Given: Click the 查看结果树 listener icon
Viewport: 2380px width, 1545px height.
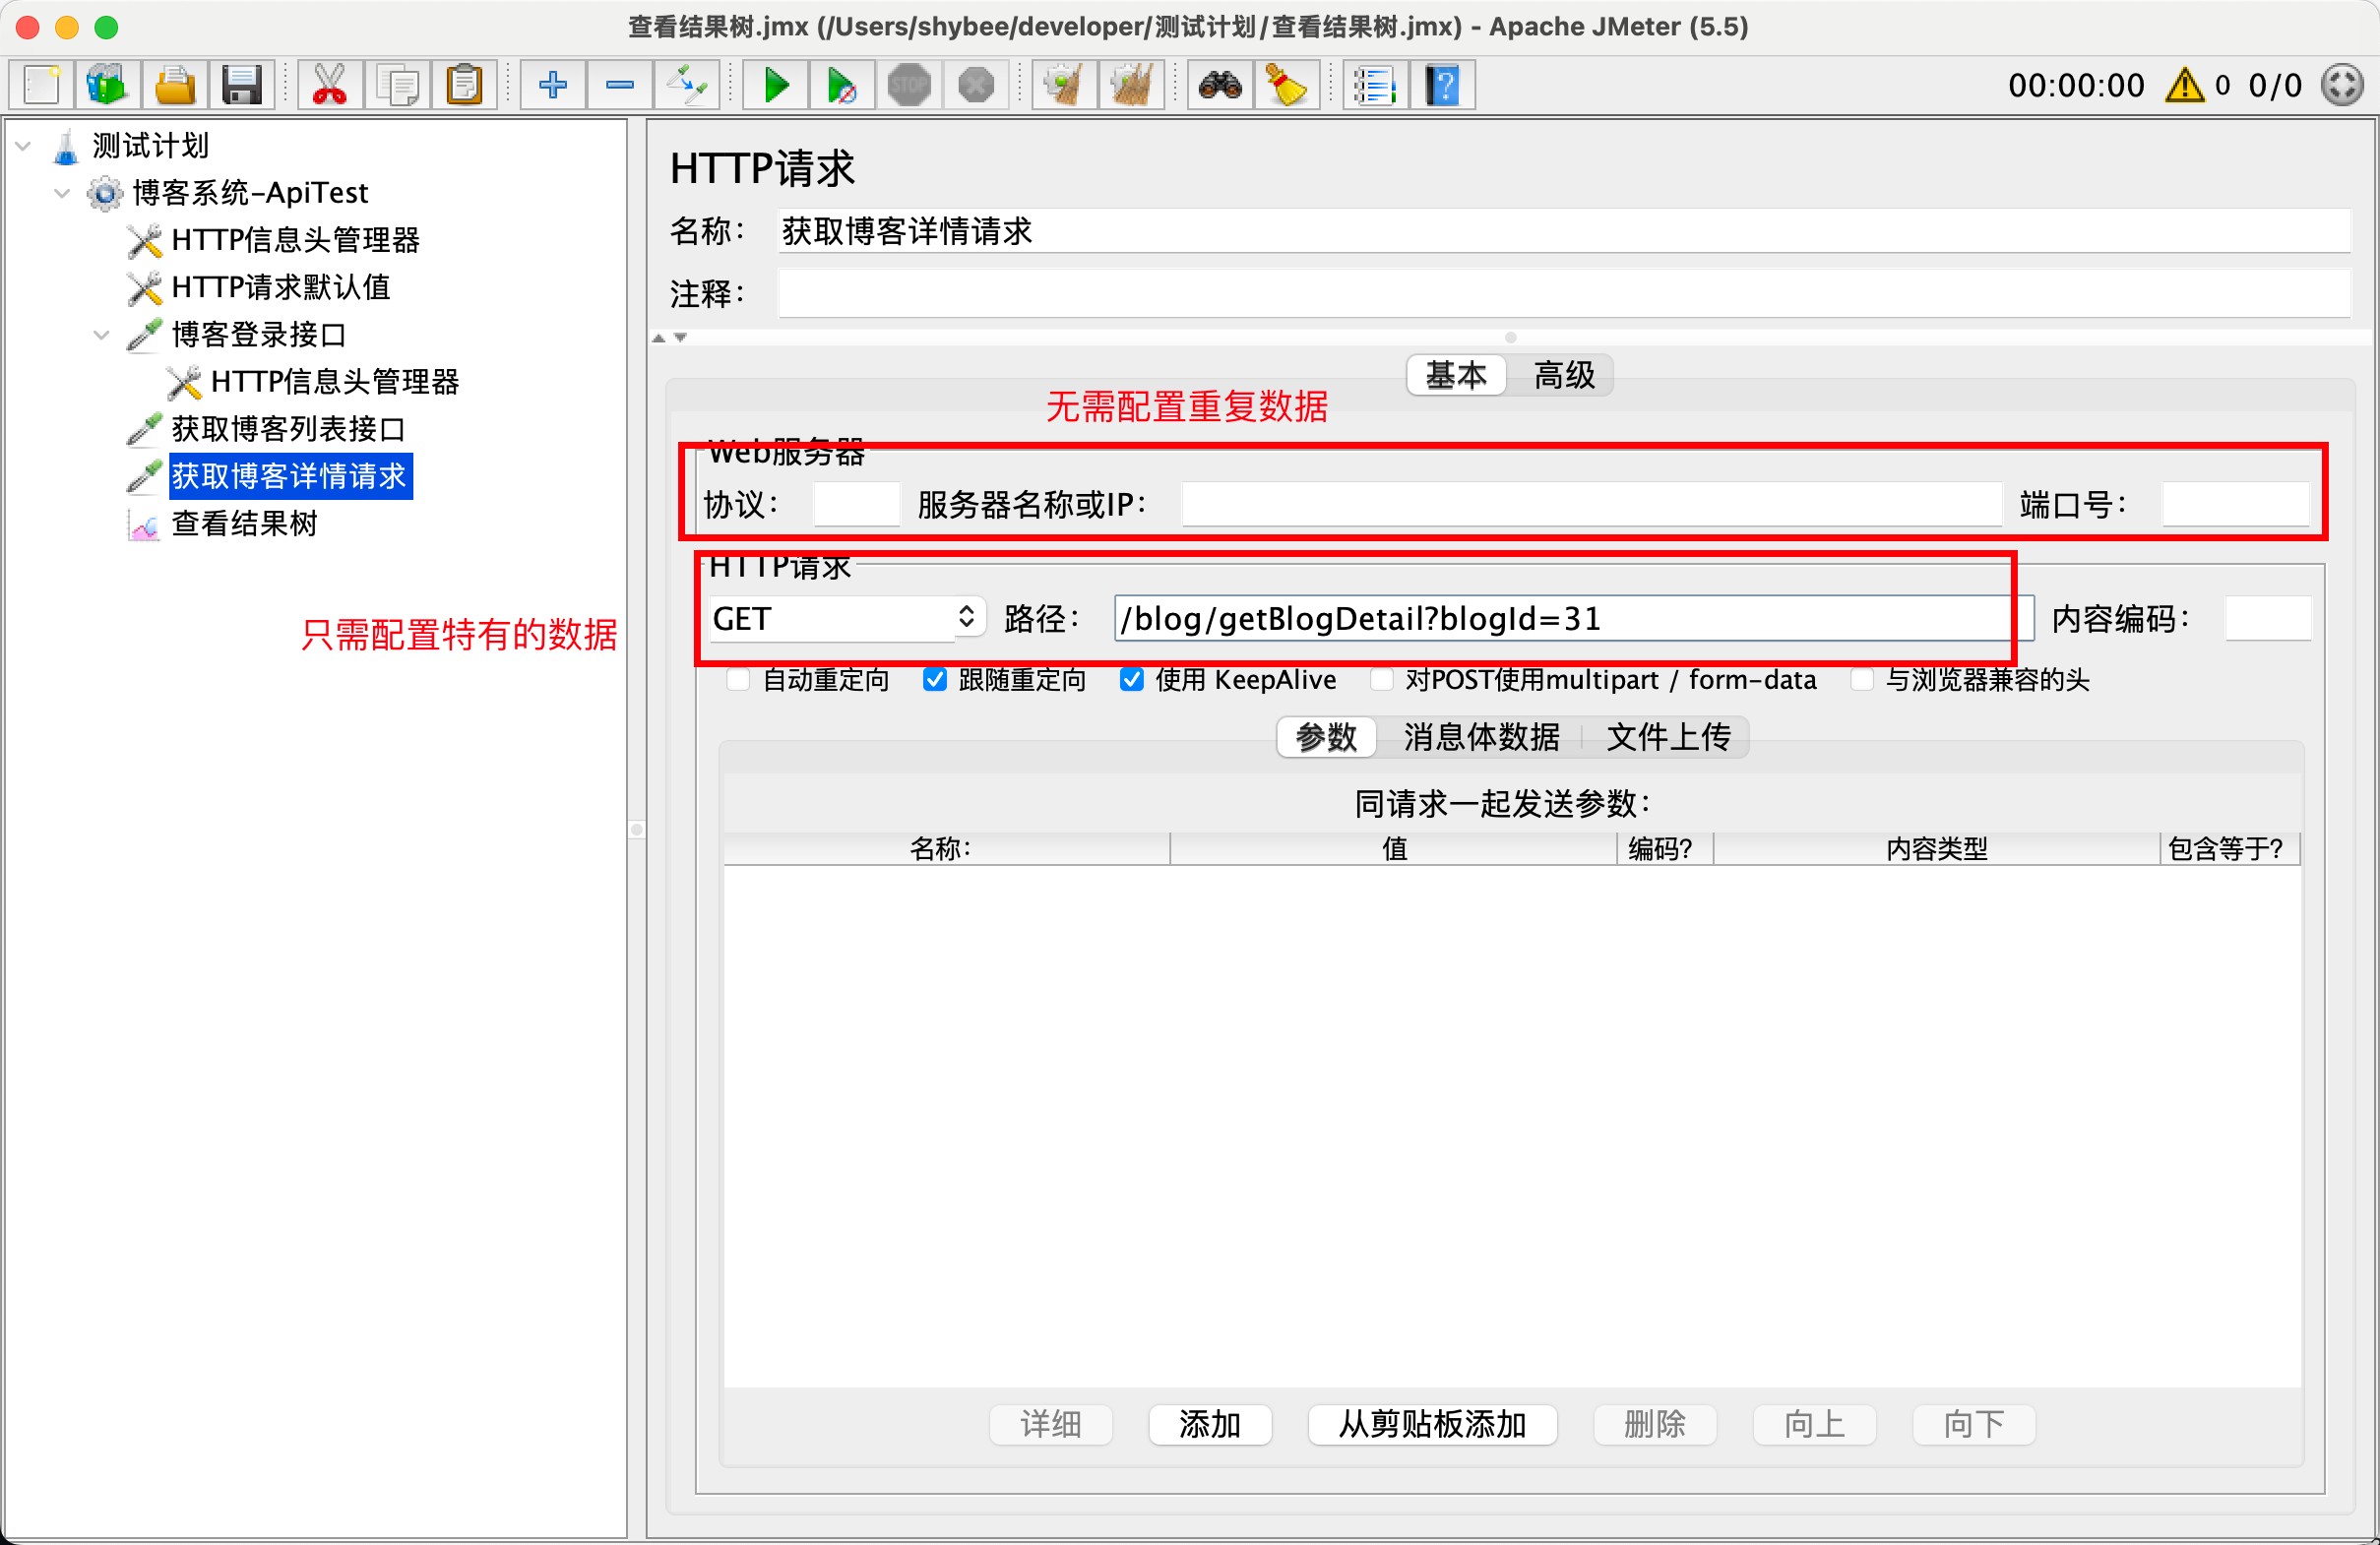Looking at the screenshot, I should coord(144,524).
